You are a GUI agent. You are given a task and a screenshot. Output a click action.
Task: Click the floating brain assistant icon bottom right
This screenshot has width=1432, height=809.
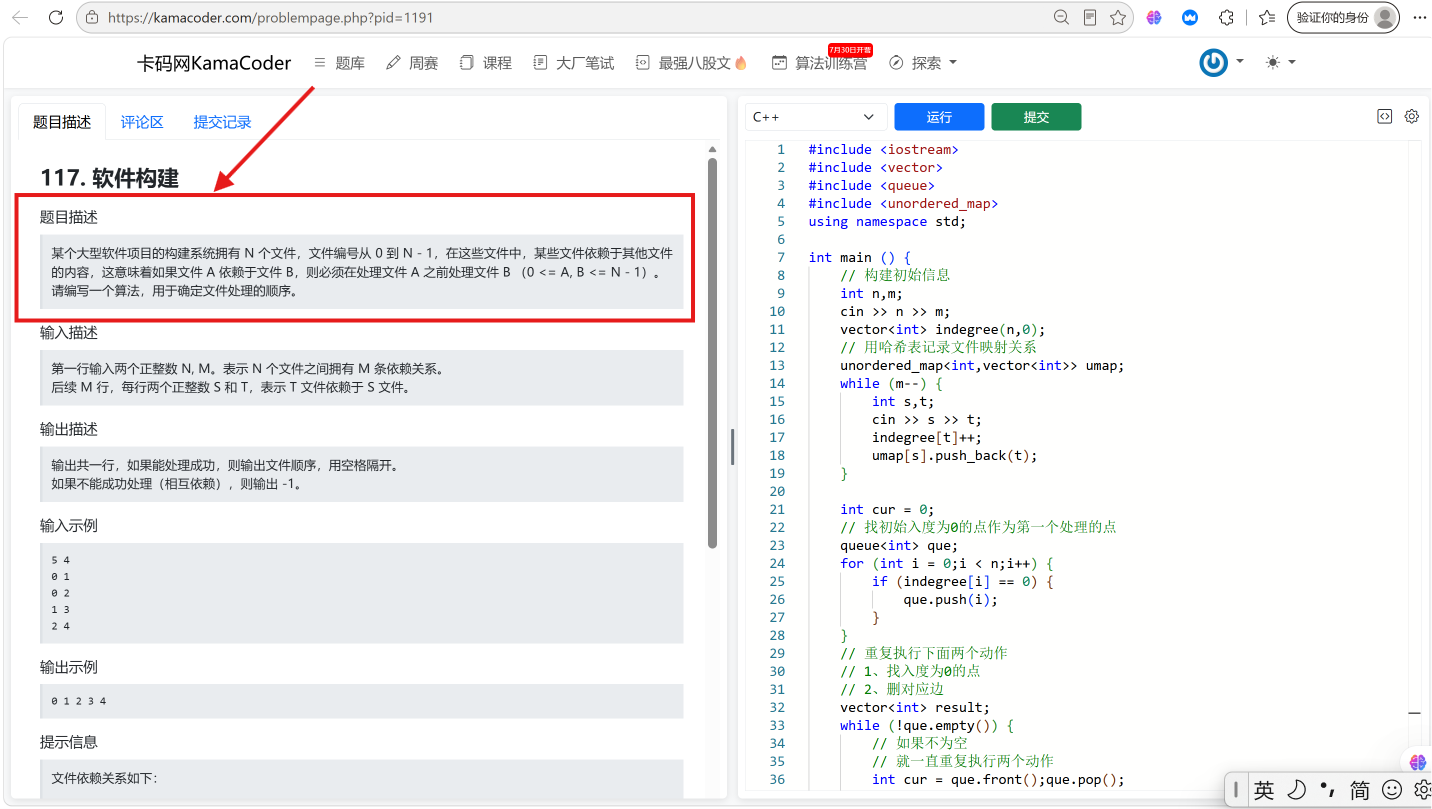tap(1418, 762)
